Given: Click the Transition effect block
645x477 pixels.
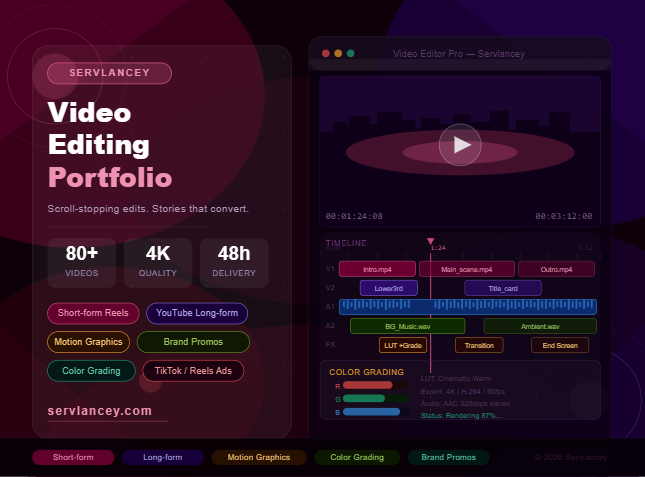Looking at the screenshot, I should [x=479, y=345].
